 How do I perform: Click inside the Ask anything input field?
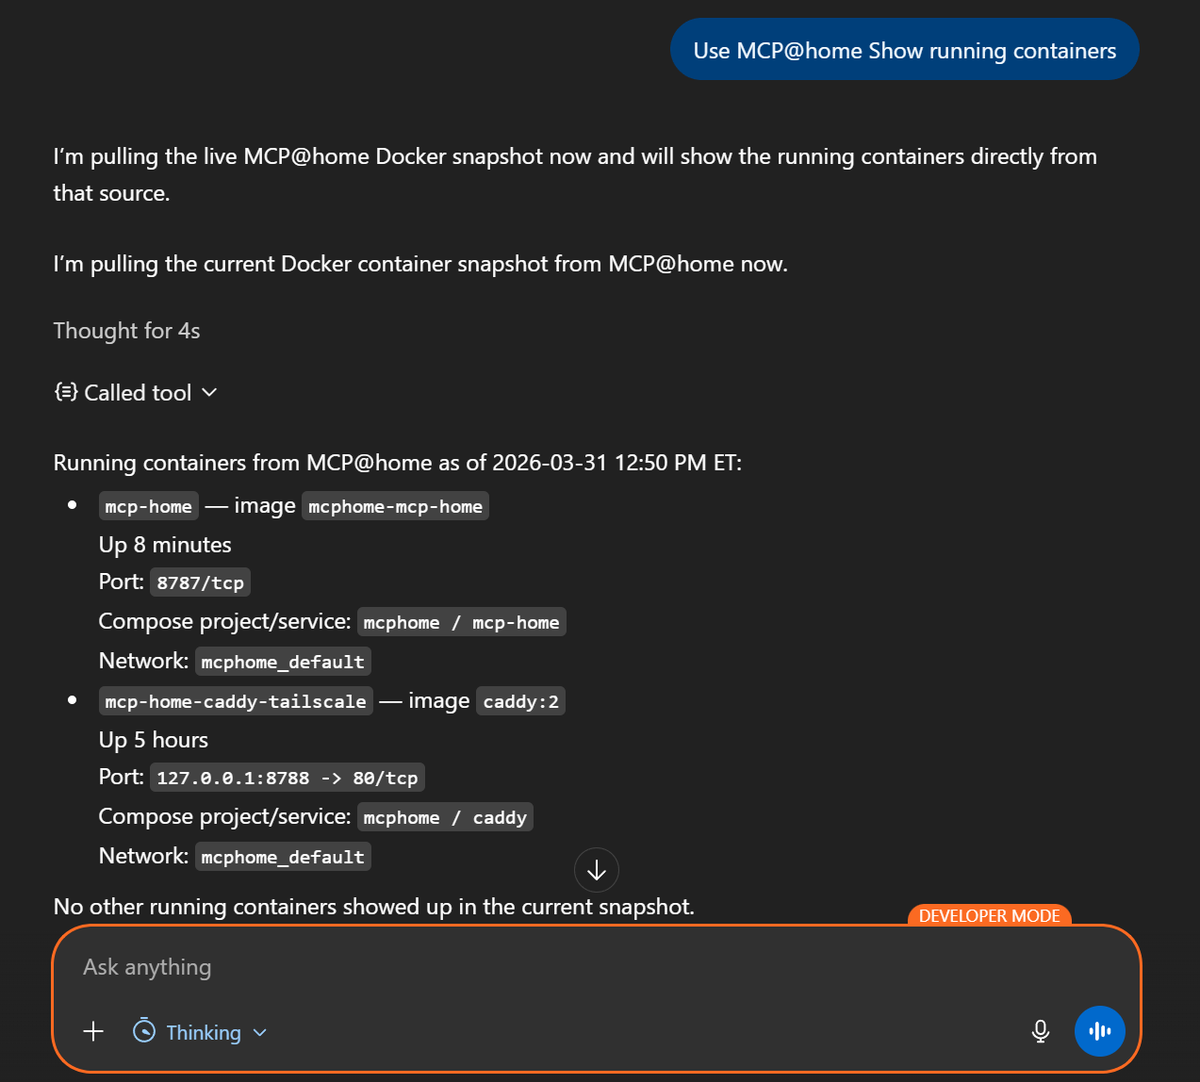[400, 966]
